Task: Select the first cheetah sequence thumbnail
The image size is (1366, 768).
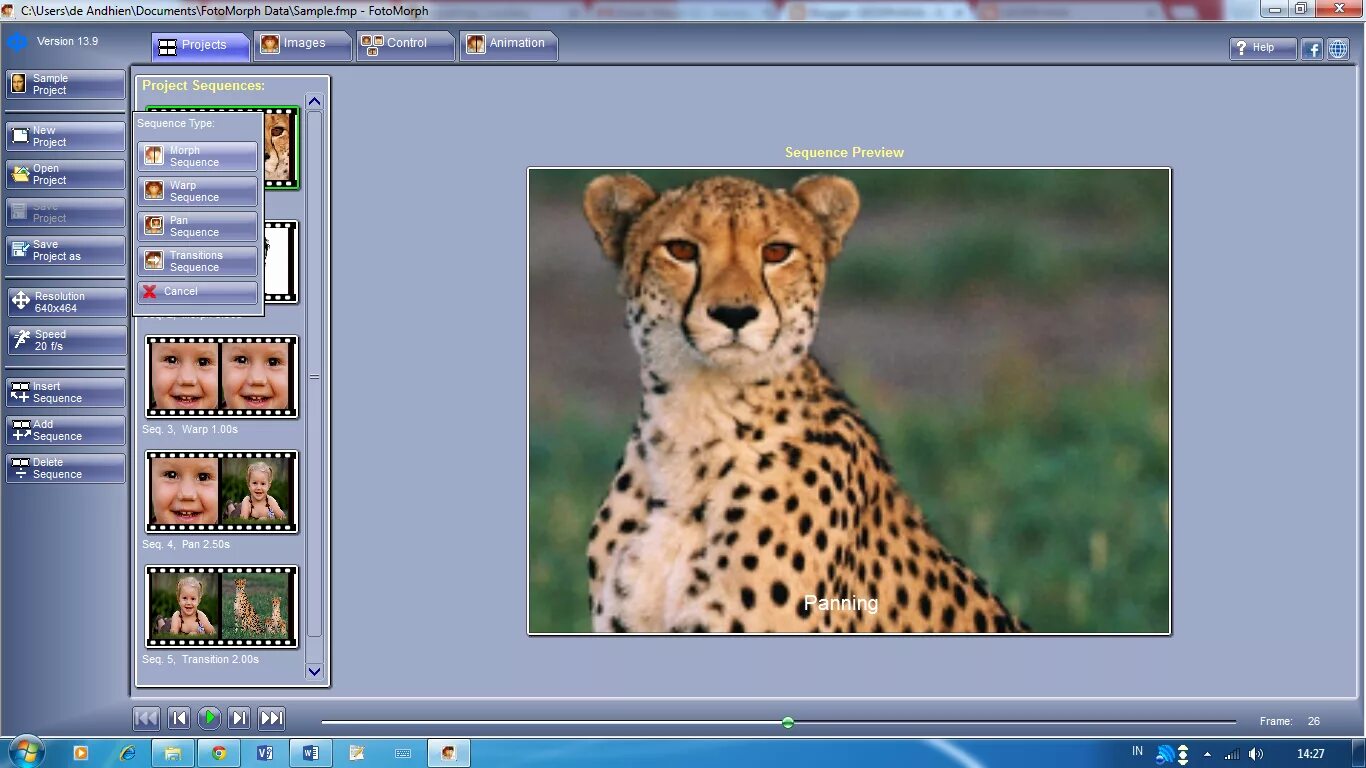Action: click(x=280, y=147)
